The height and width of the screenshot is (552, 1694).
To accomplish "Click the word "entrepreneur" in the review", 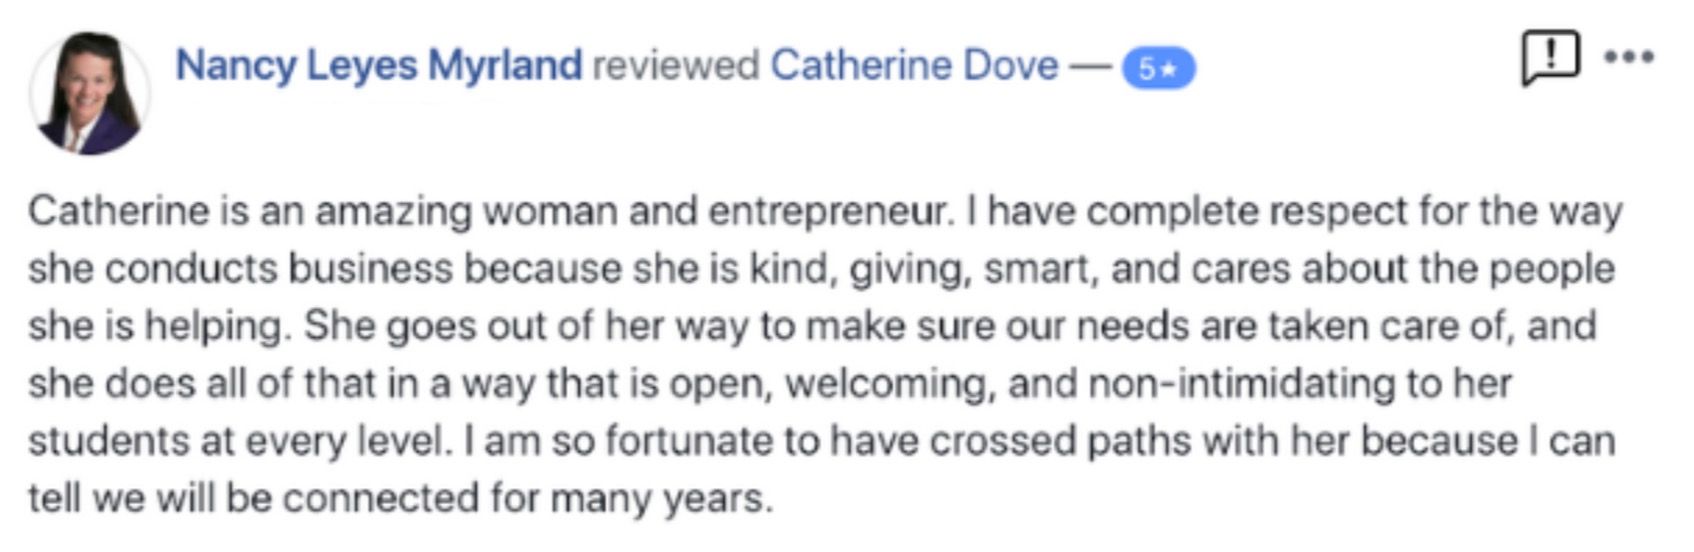I will (x=826, y=212).
